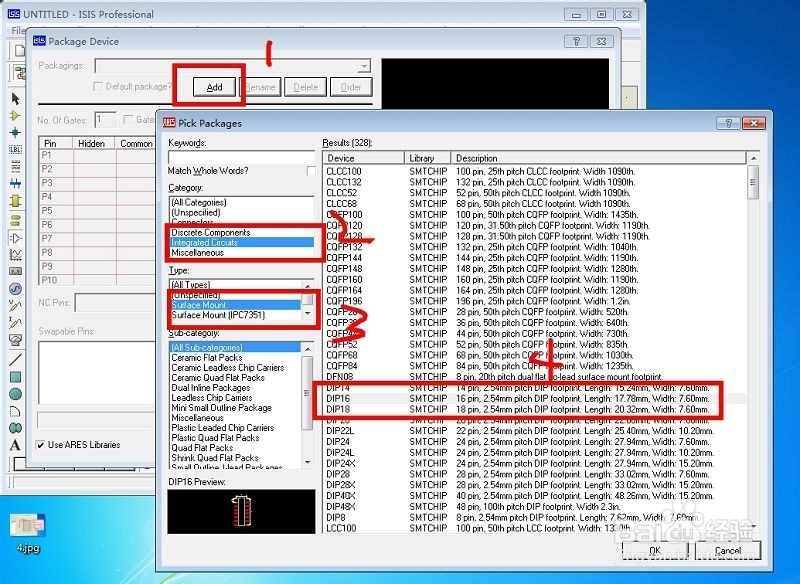Select the Graph Mode tool
This screenshot has width=800, height=584.
(x=15, y=255)
